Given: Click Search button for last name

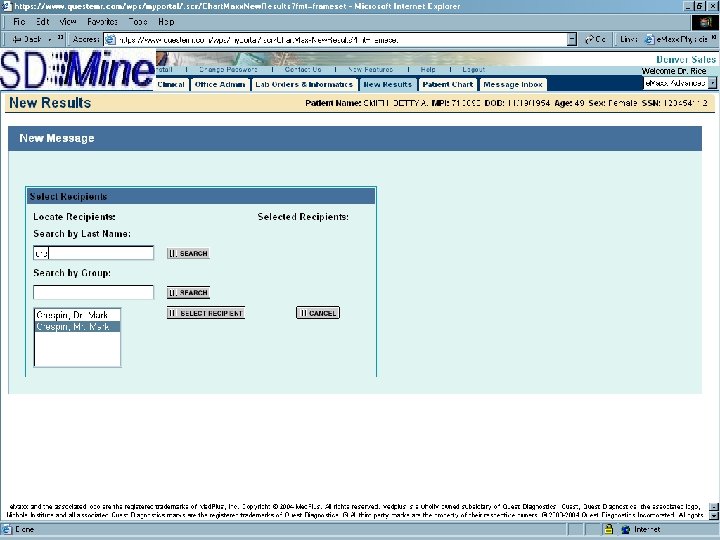Looking at the screenshot, I should click(188, 253).
